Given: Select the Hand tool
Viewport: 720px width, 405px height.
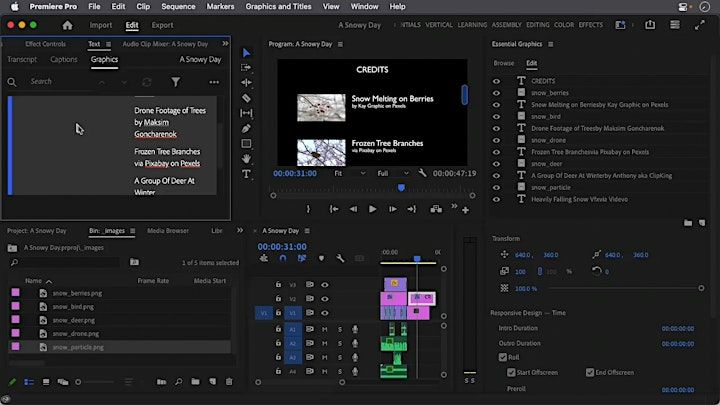Looking at the screenshot, I should point(246,159).
